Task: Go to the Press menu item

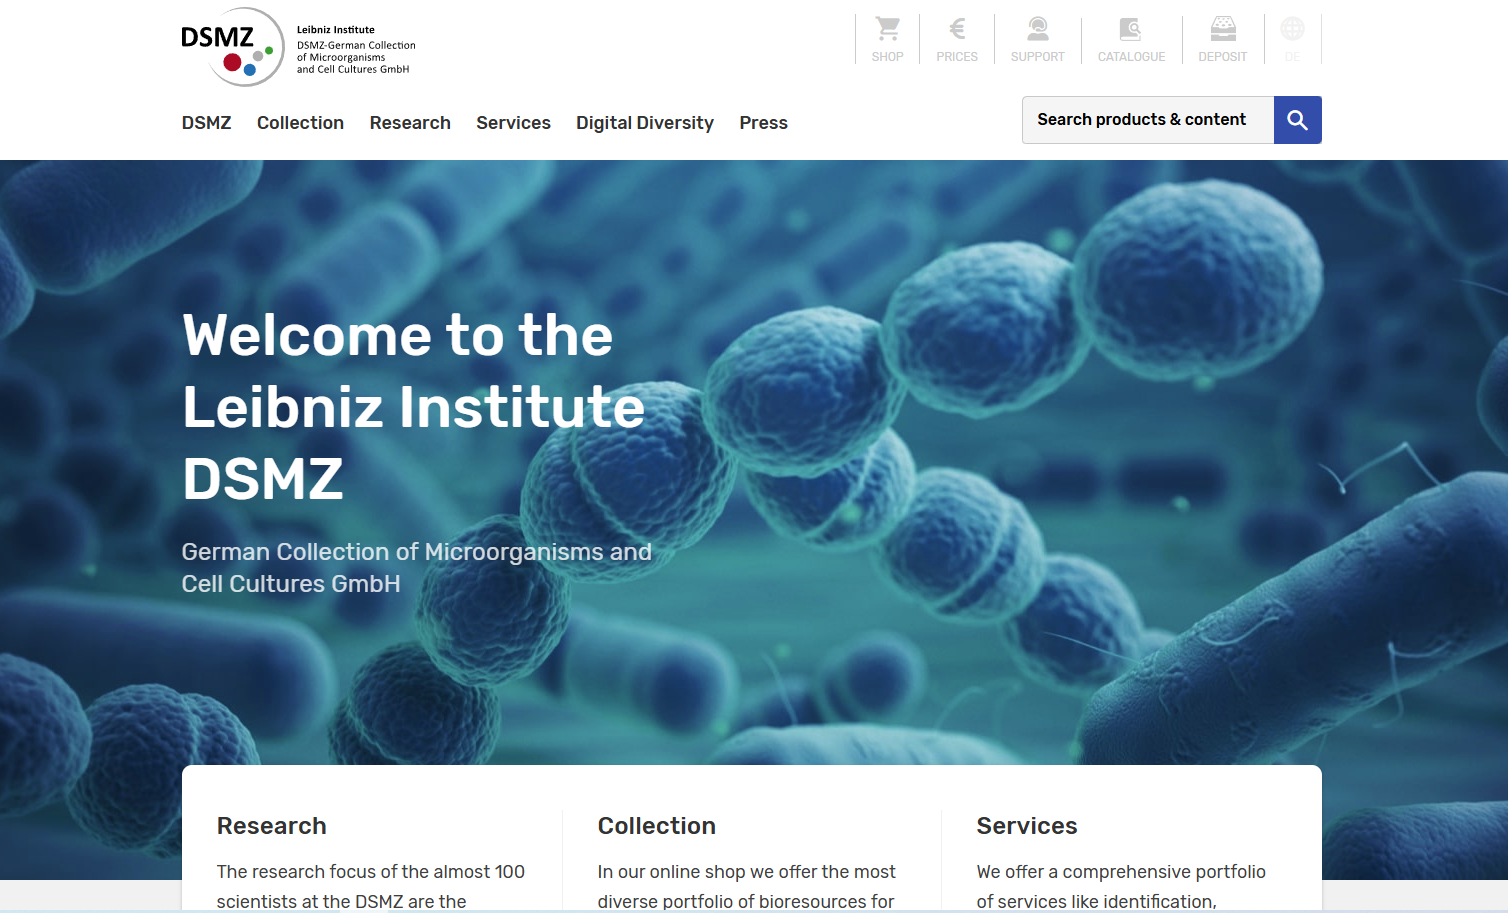Action: (x=763, y=123)
